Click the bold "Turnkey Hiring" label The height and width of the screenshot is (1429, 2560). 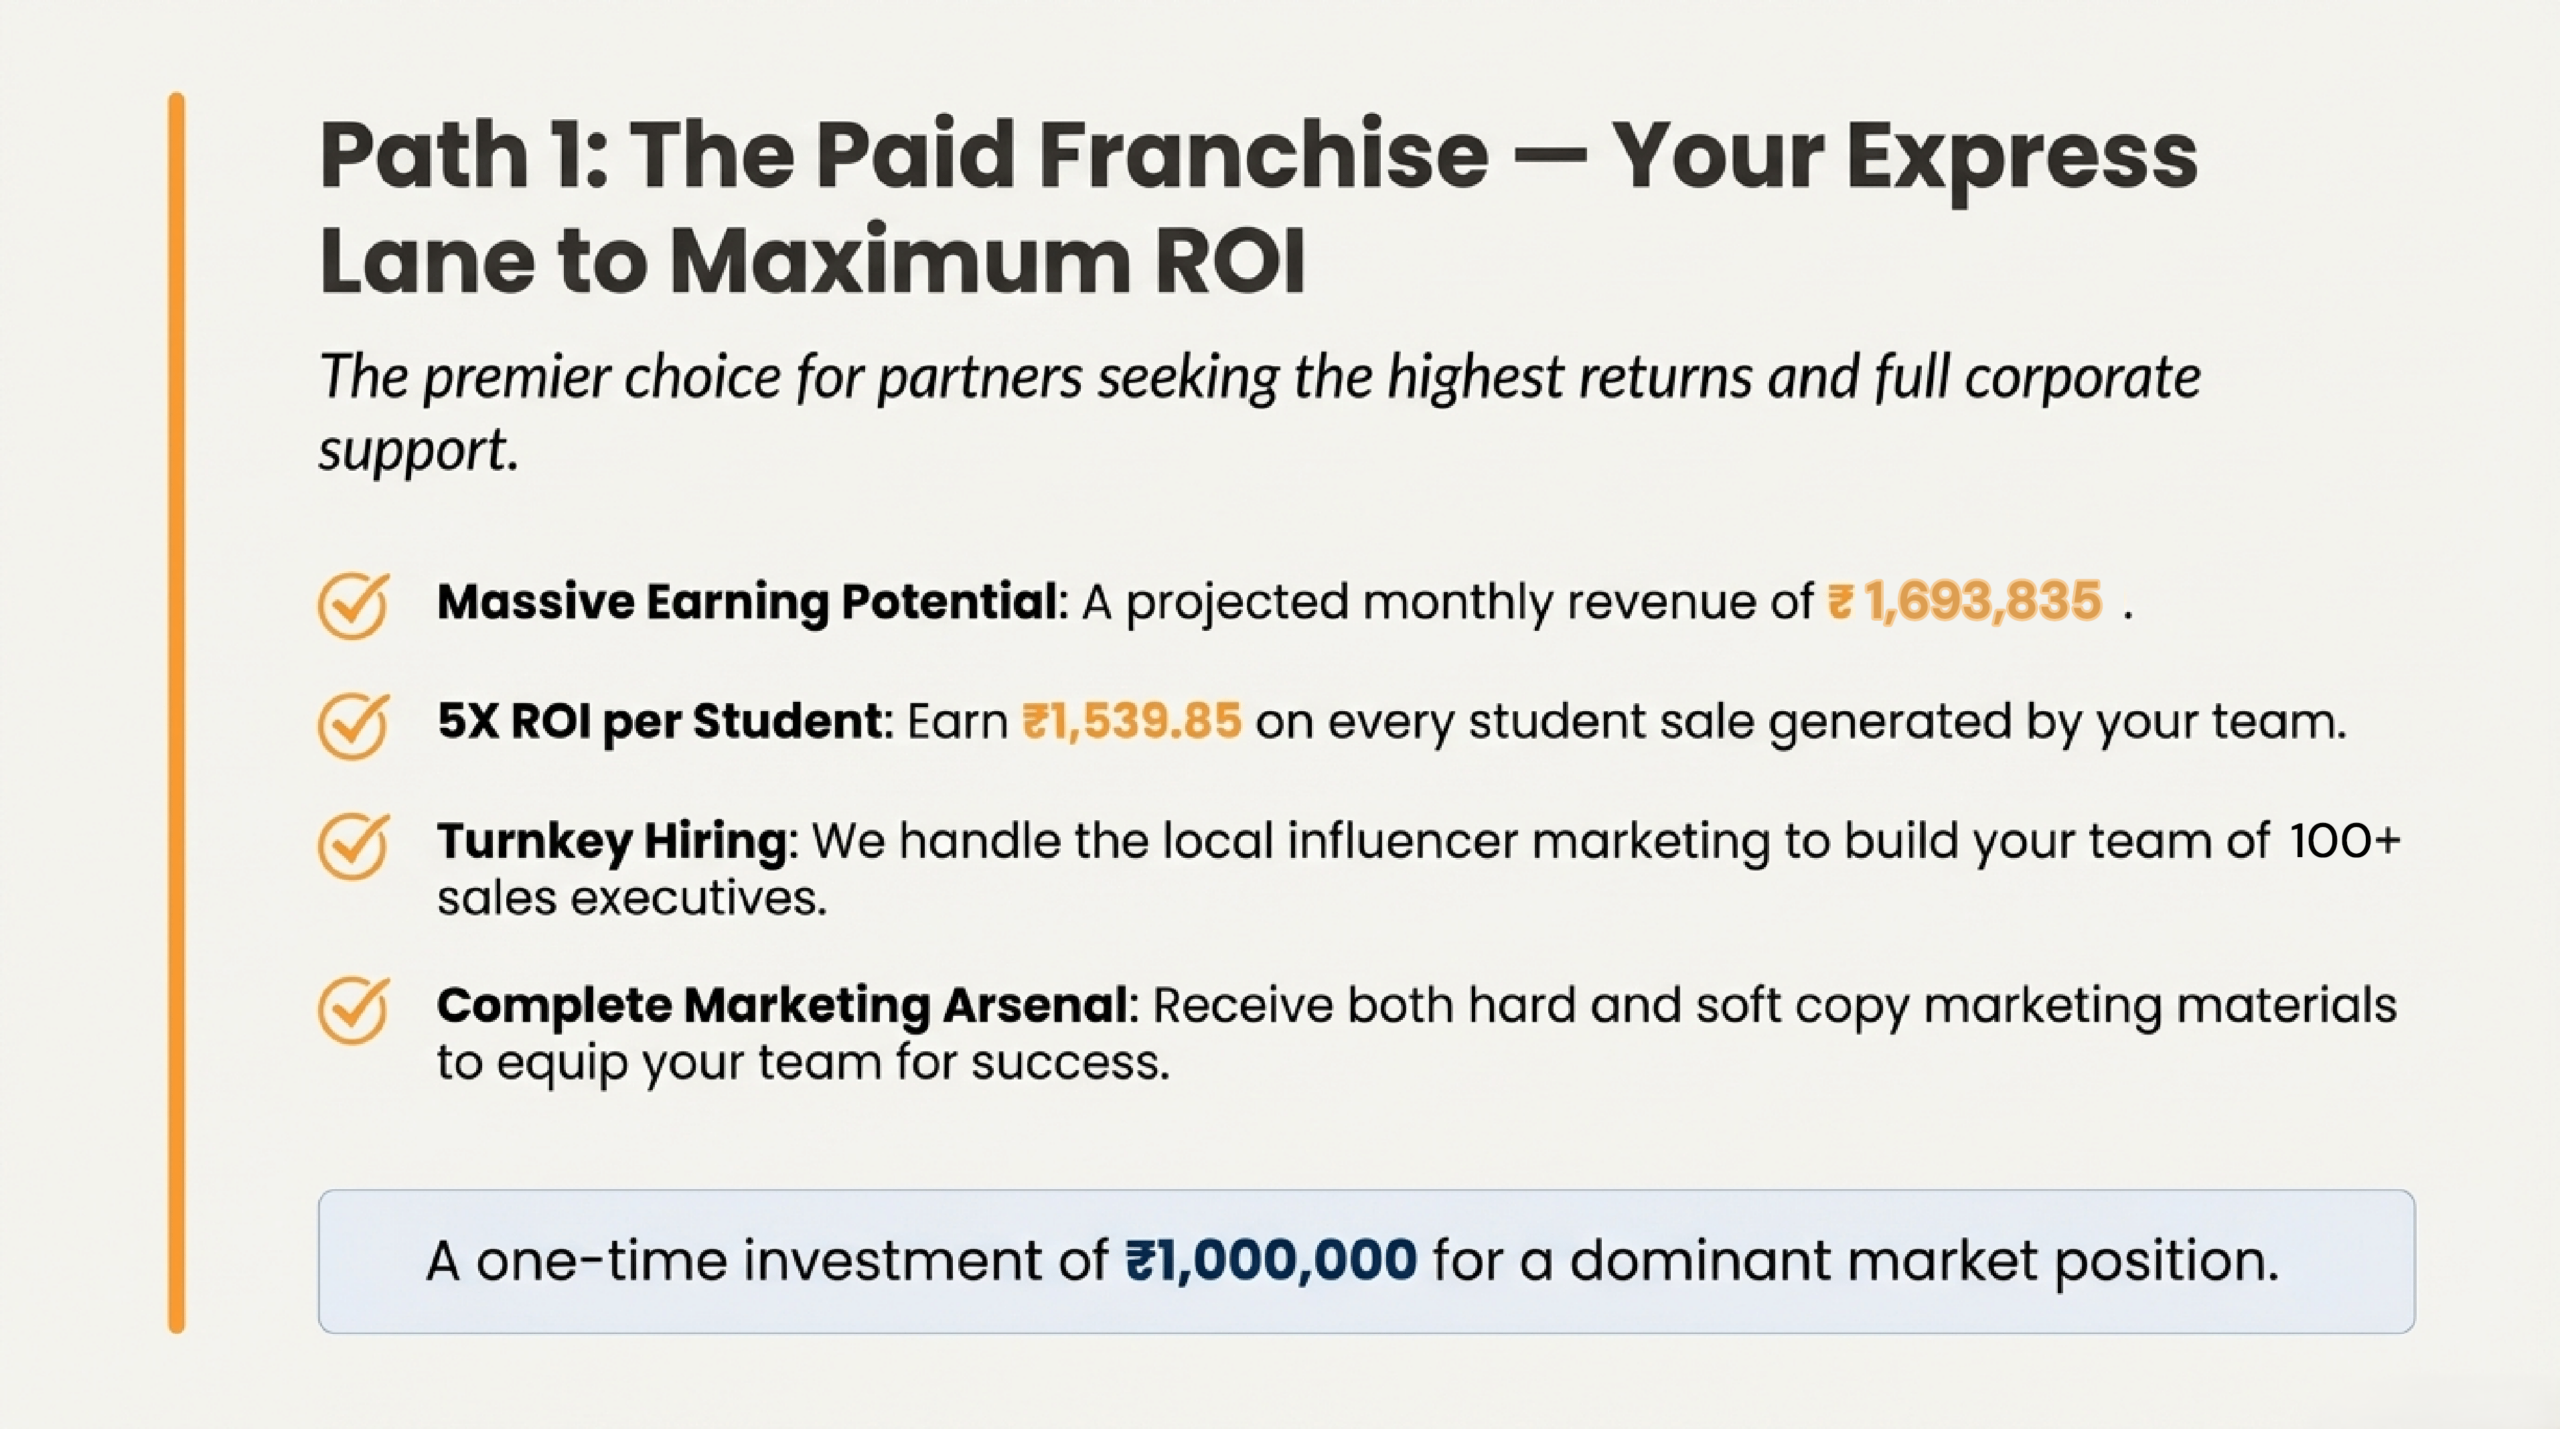click(x=612, y=841)
